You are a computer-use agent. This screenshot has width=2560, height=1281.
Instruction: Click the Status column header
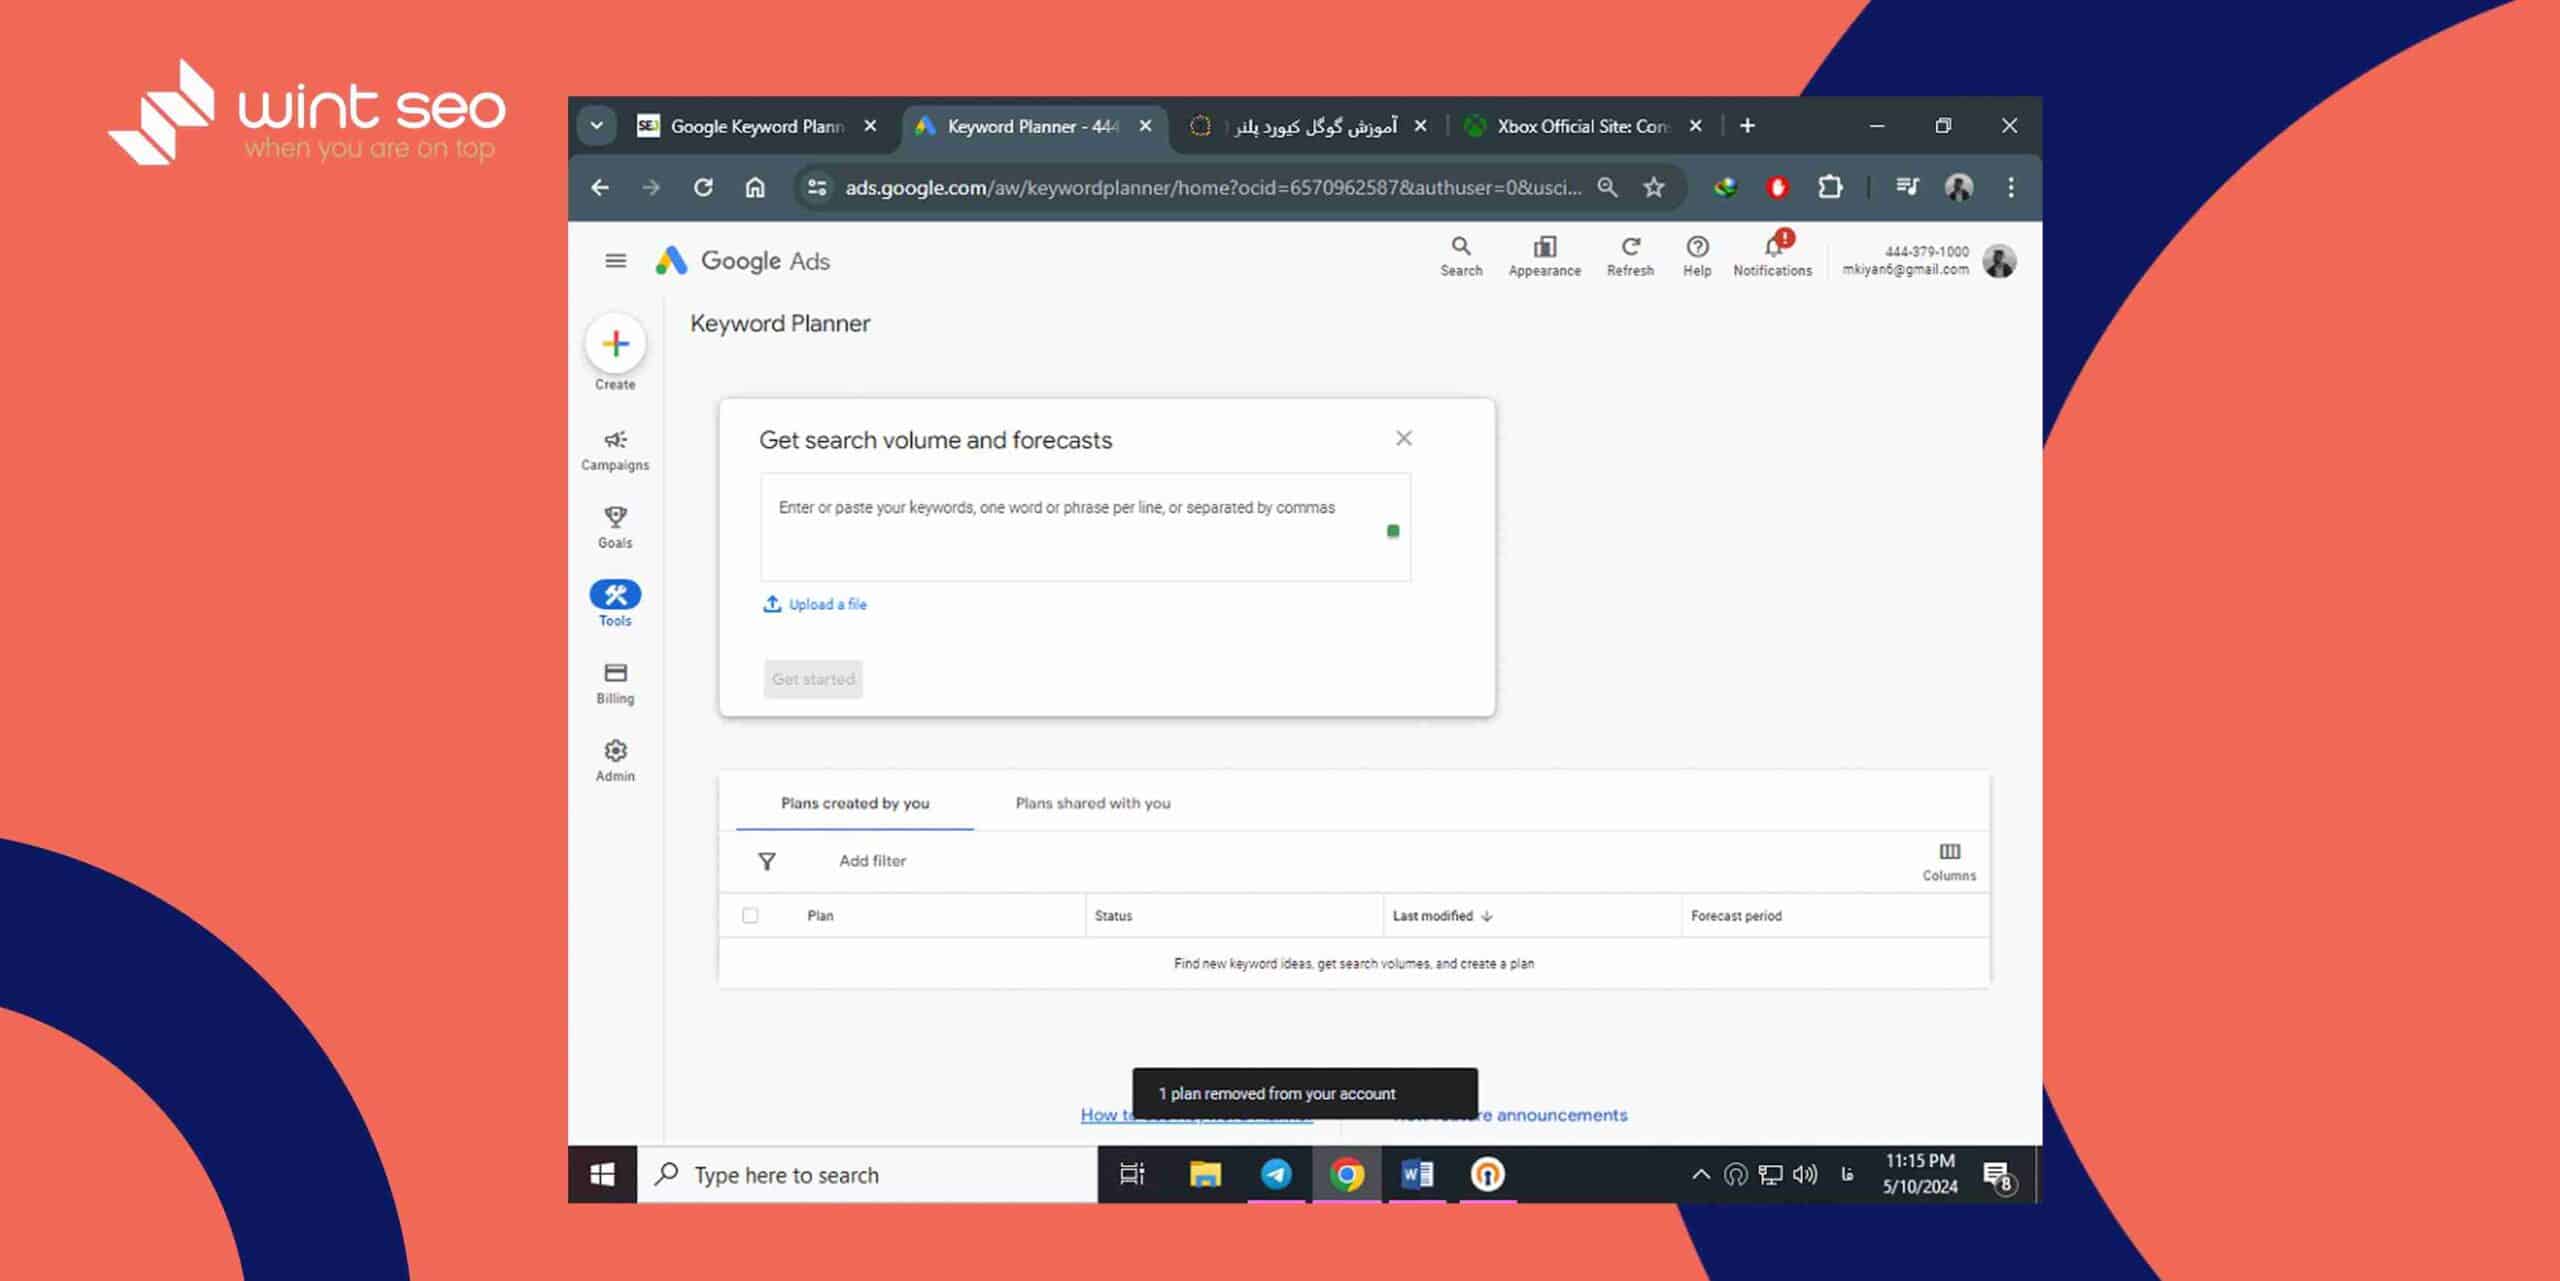point(1113,916)
